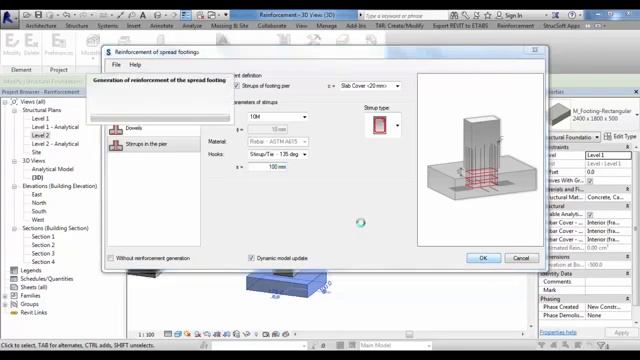
Task: Collapse the Structural Plans tree node
Action: (x=14, y=111)
